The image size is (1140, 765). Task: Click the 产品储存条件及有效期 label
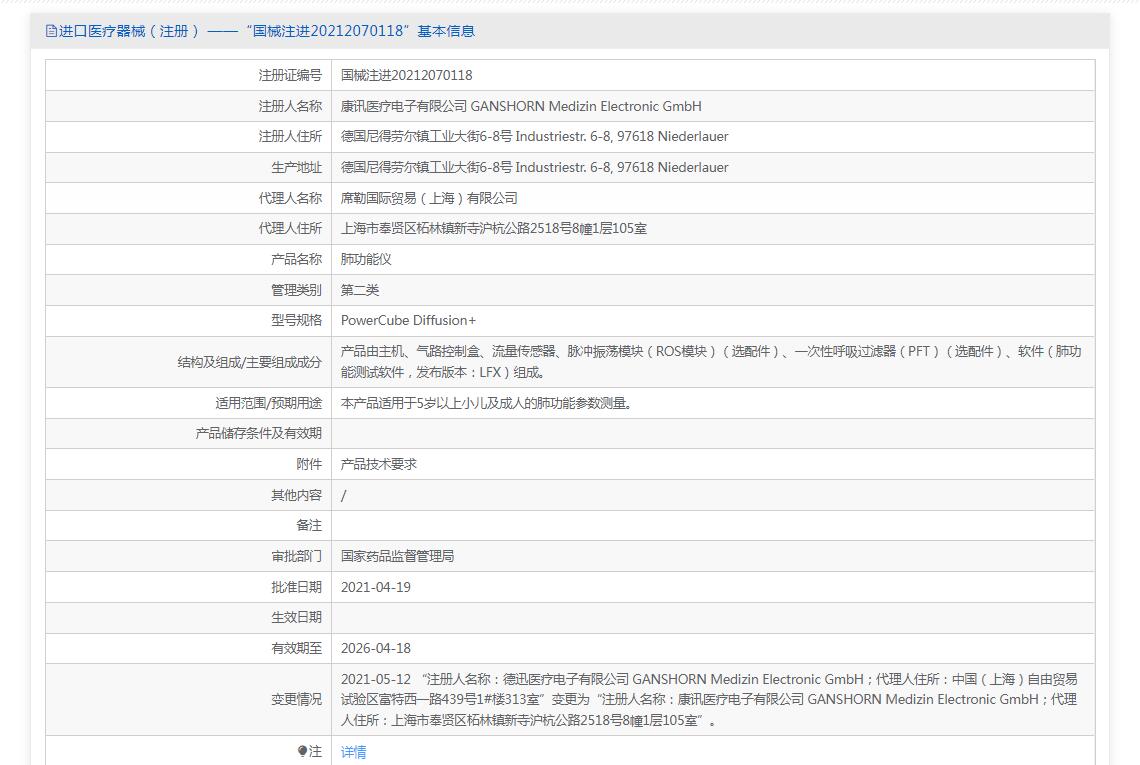(x=259, y=433)
